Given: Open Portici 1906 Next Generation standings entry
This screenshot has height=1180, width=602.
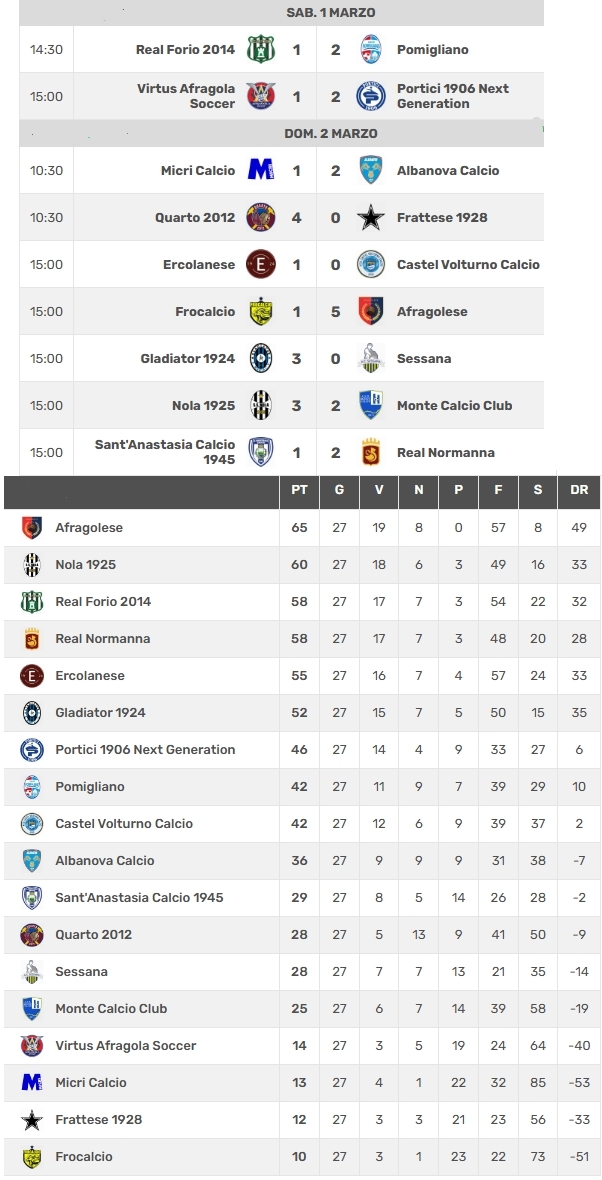Looking at the screenshot, I should [x=145, y=750].
